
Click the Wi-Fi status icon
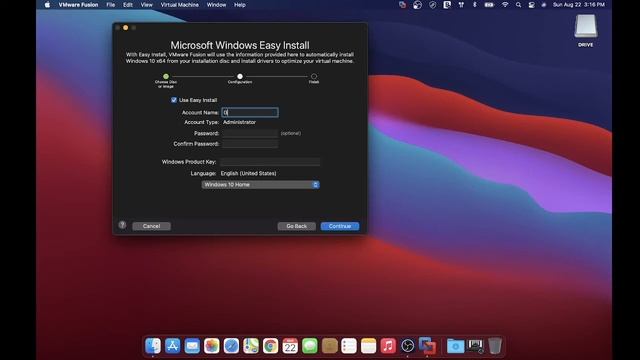[x=505, y=5]
